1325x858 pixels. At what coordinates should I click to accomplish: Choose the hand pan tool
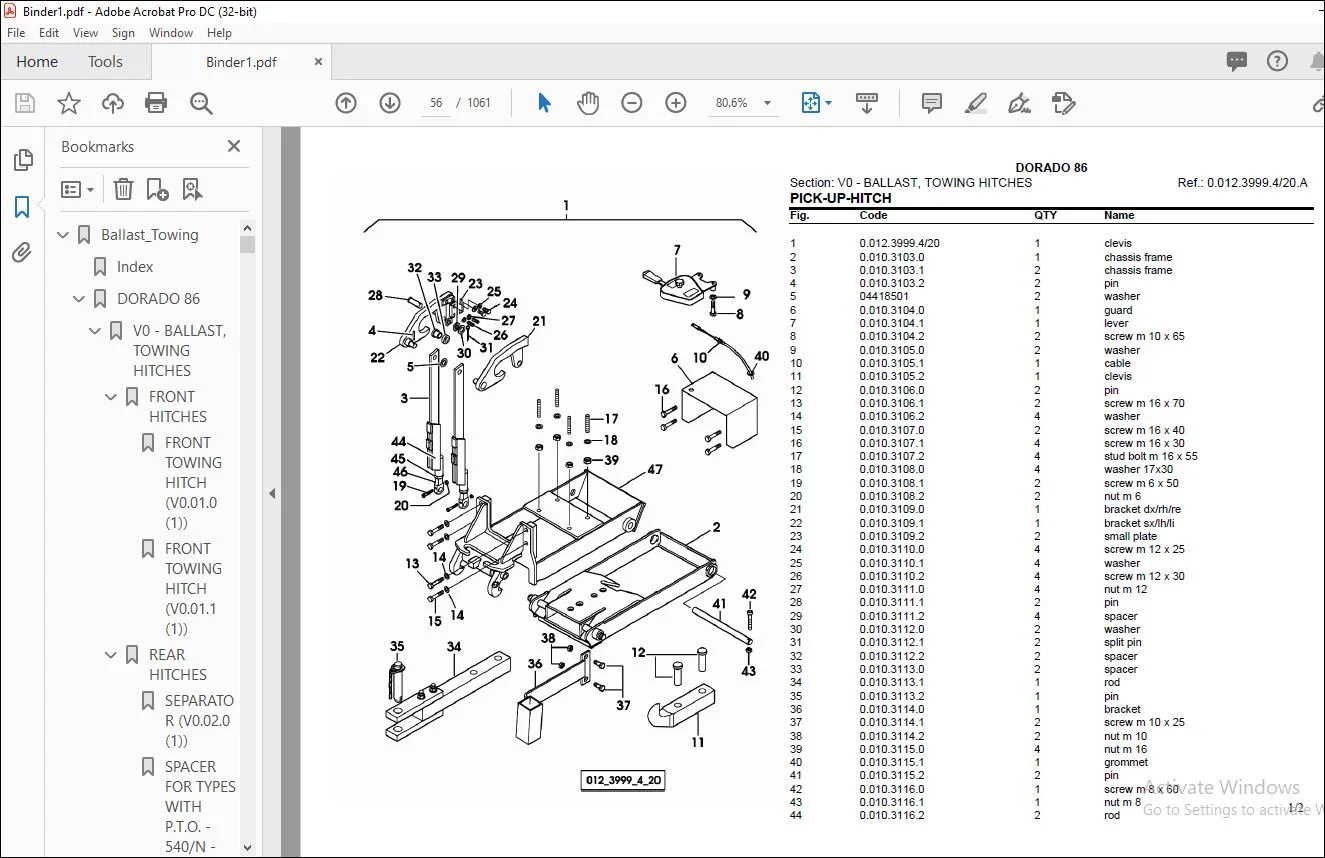pyautogui.click(x=588, y=103)
